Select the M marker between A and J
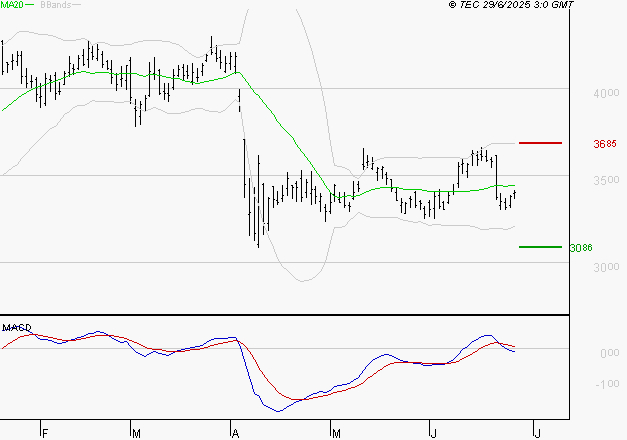 point(336,432)
